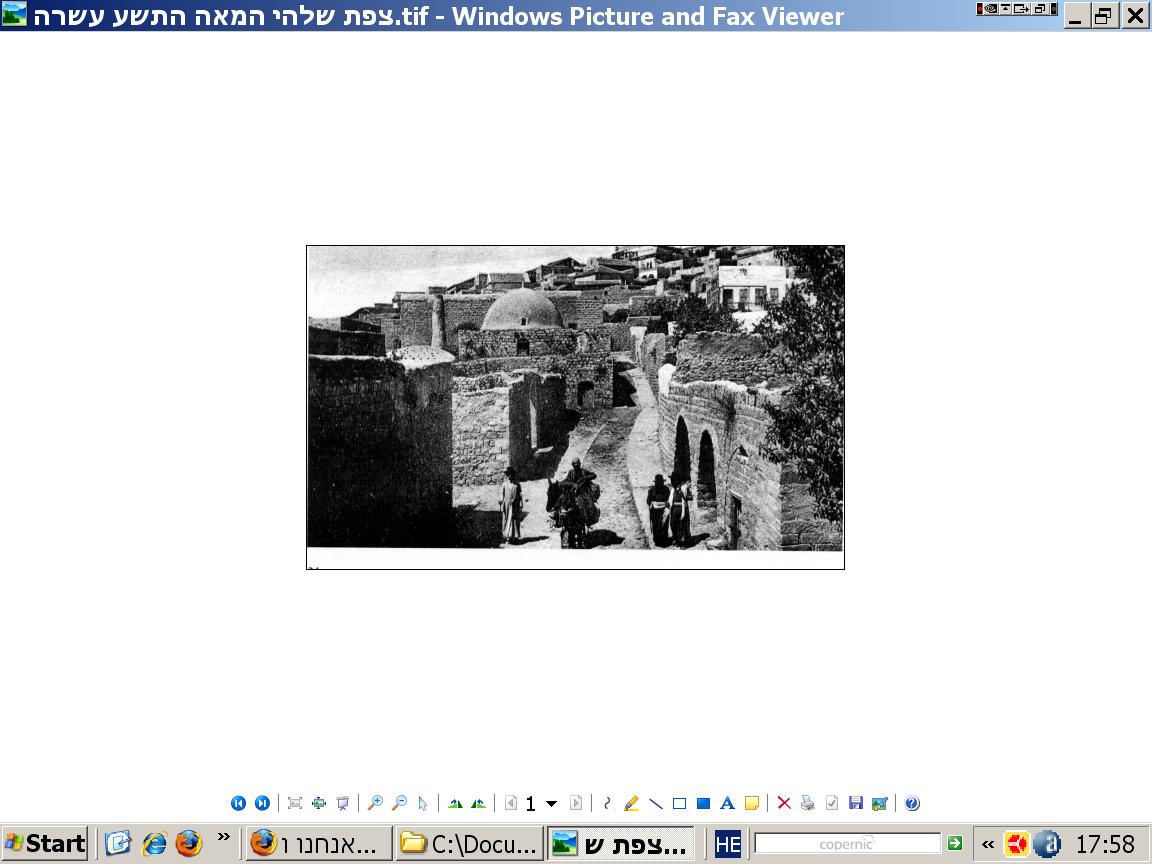Open the Windows Start menu
The image size is (1152, 864).
[46, 844]
